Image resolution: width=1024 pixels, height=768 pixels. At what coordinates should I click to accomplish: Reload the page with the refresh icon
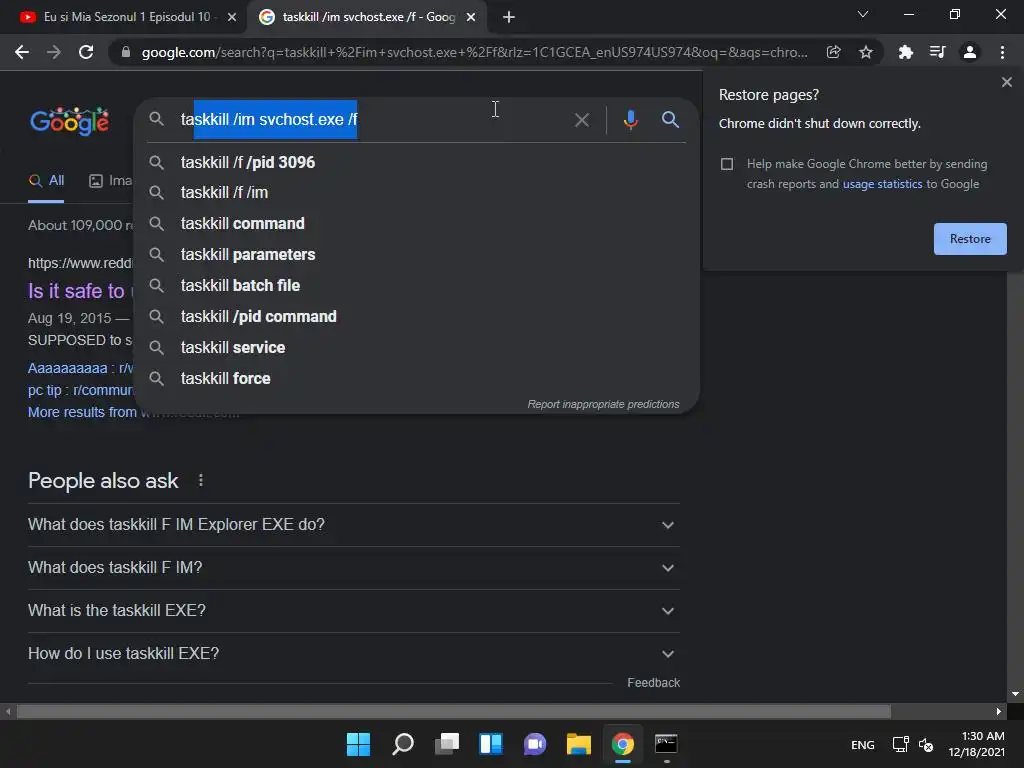86,52
